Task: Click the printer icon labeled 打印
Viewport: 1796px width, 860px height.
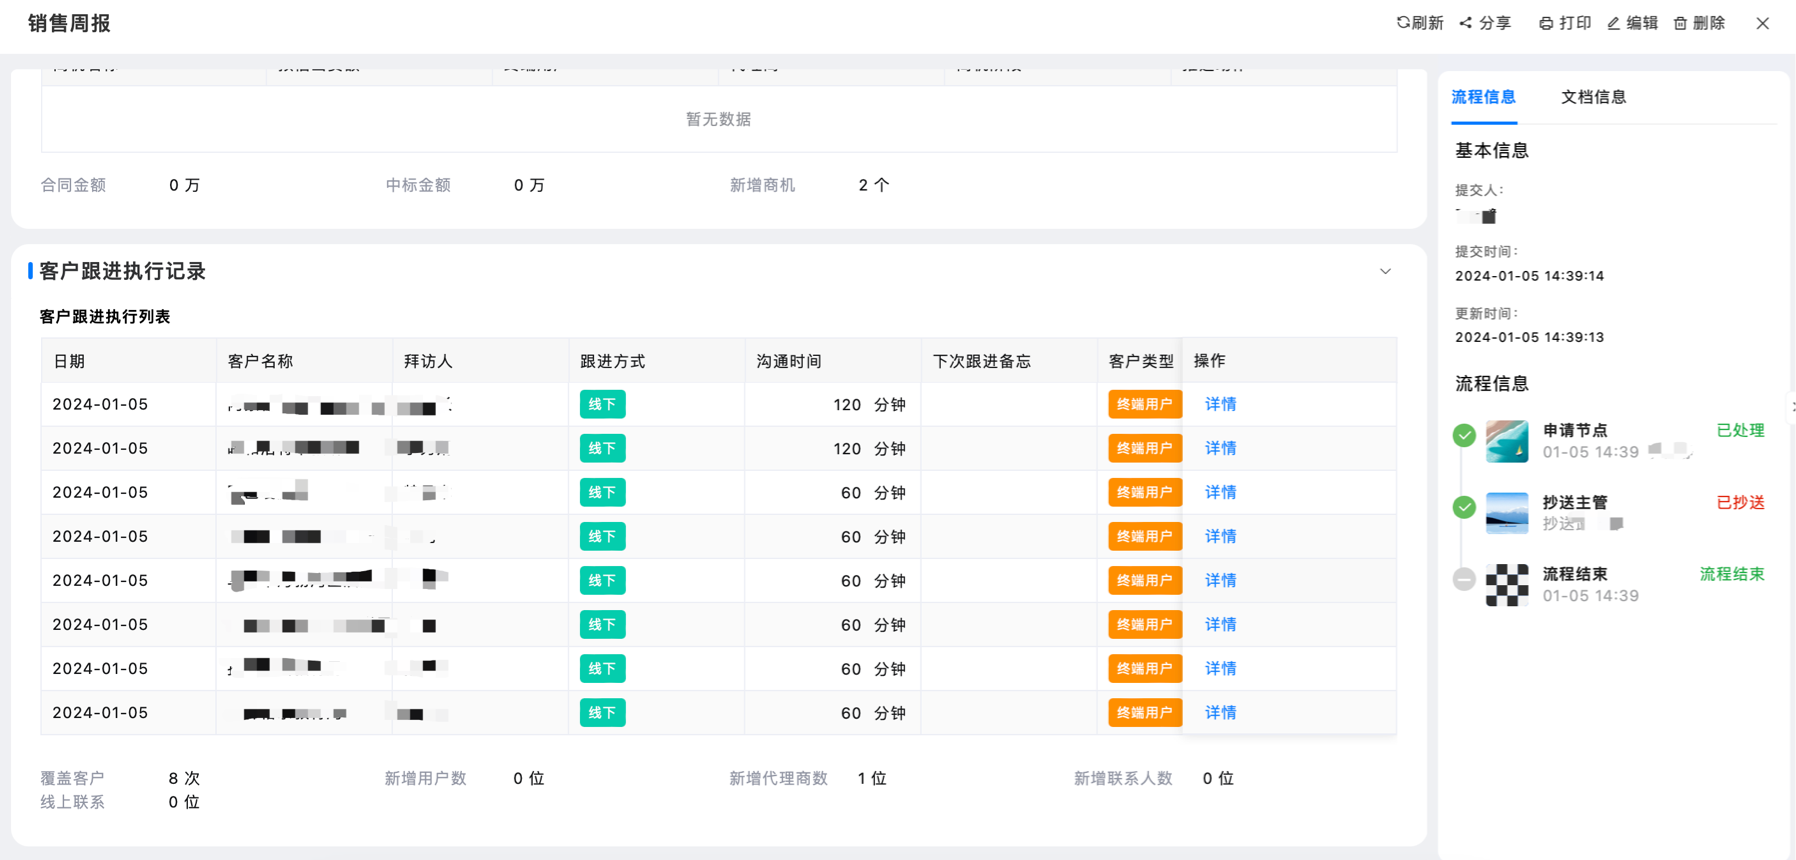Action: point(1546,23)
